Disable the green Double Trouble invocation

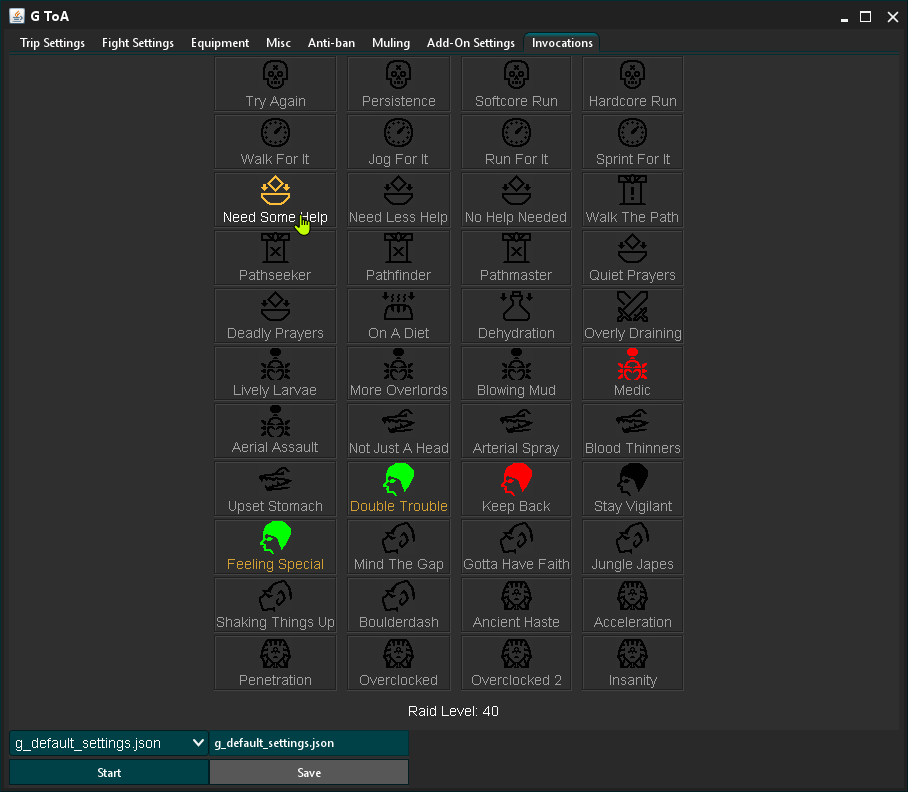[398, 489]
